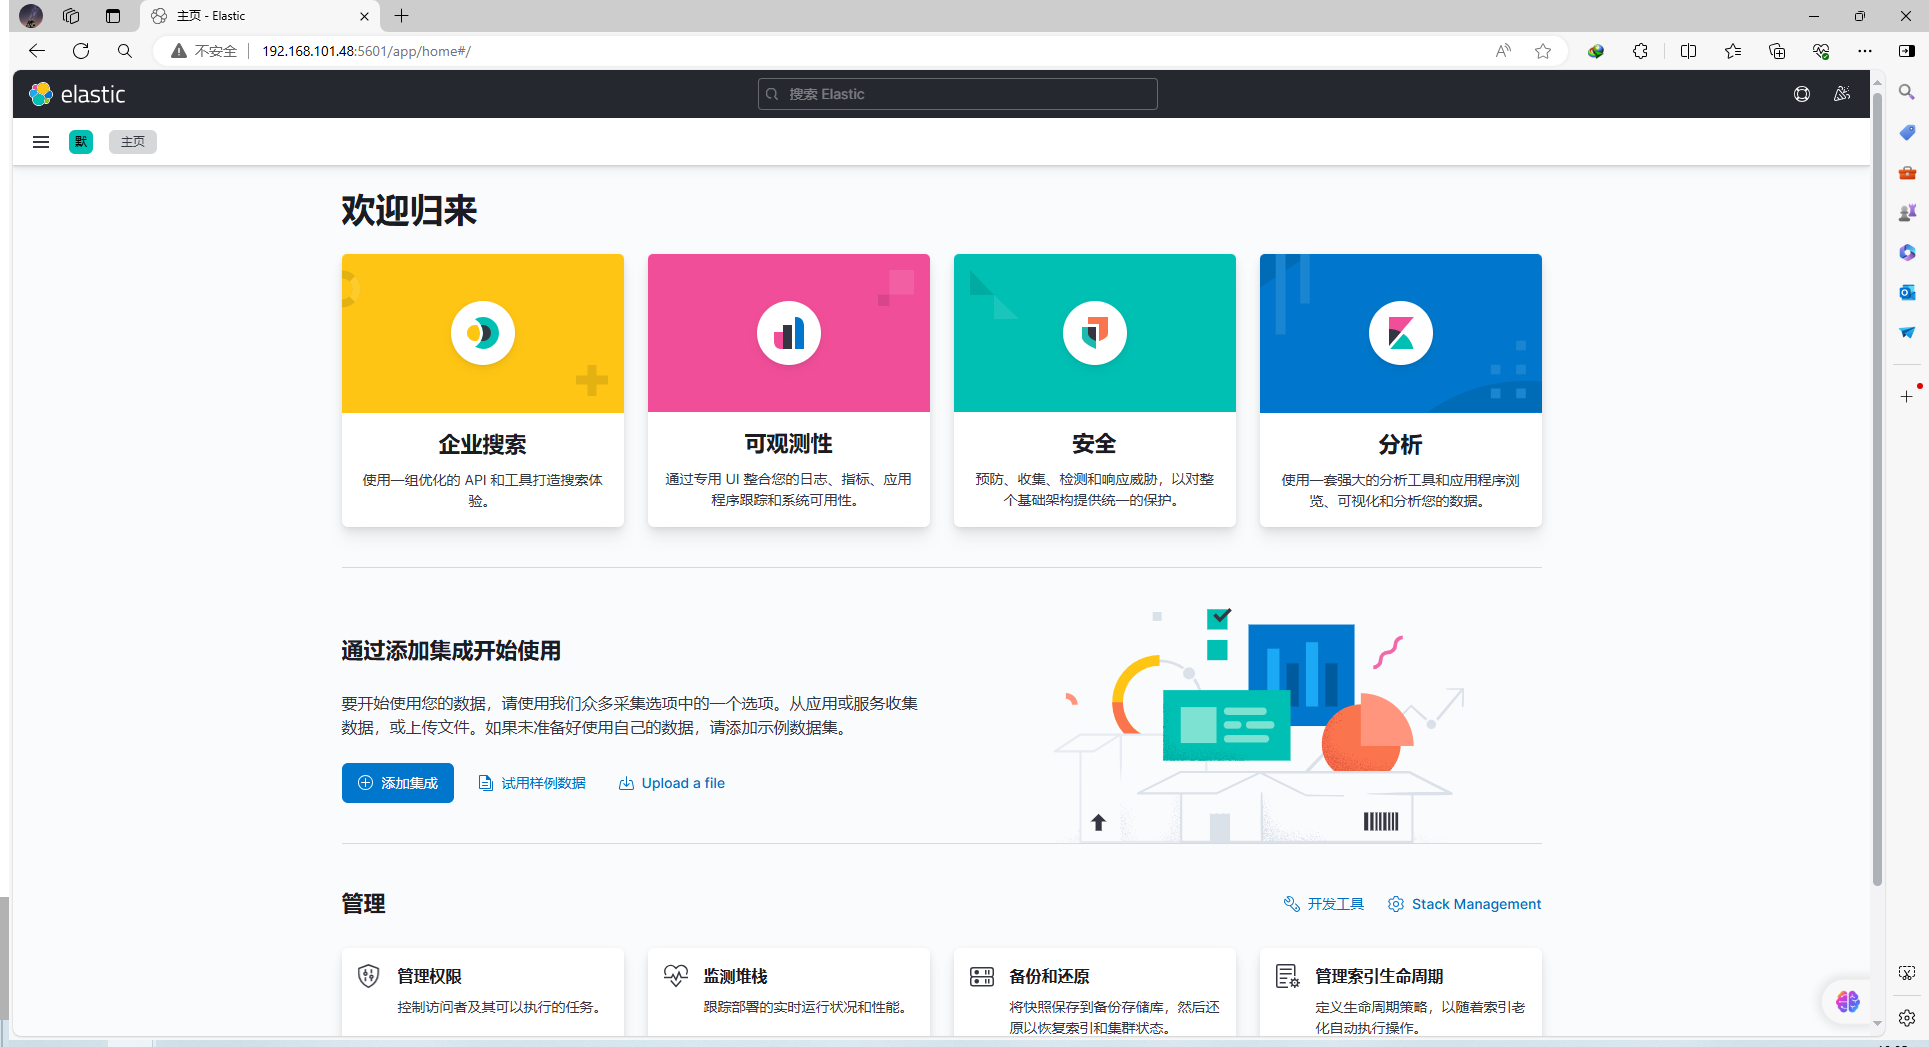Select the 主页 - Elastic browser tab
Viewport: 1929px width, 1047px height.
click(261, 16)
